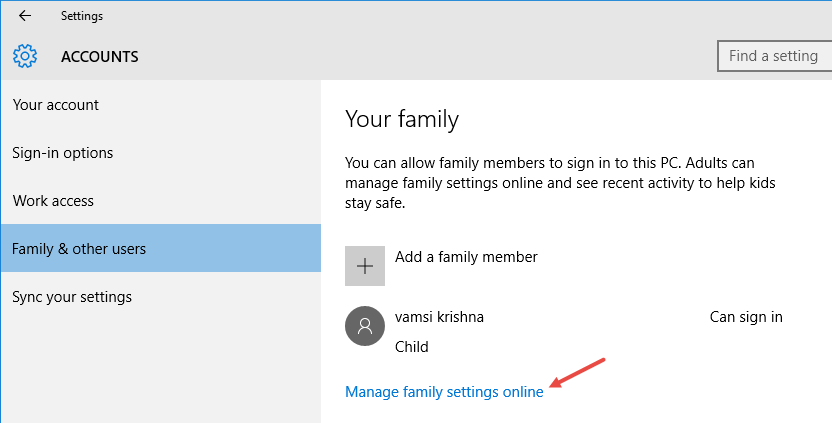Click the Can sign in status text
Viewport: 832px width, 423px height.
pyautogui.click(x=746, y=317)
